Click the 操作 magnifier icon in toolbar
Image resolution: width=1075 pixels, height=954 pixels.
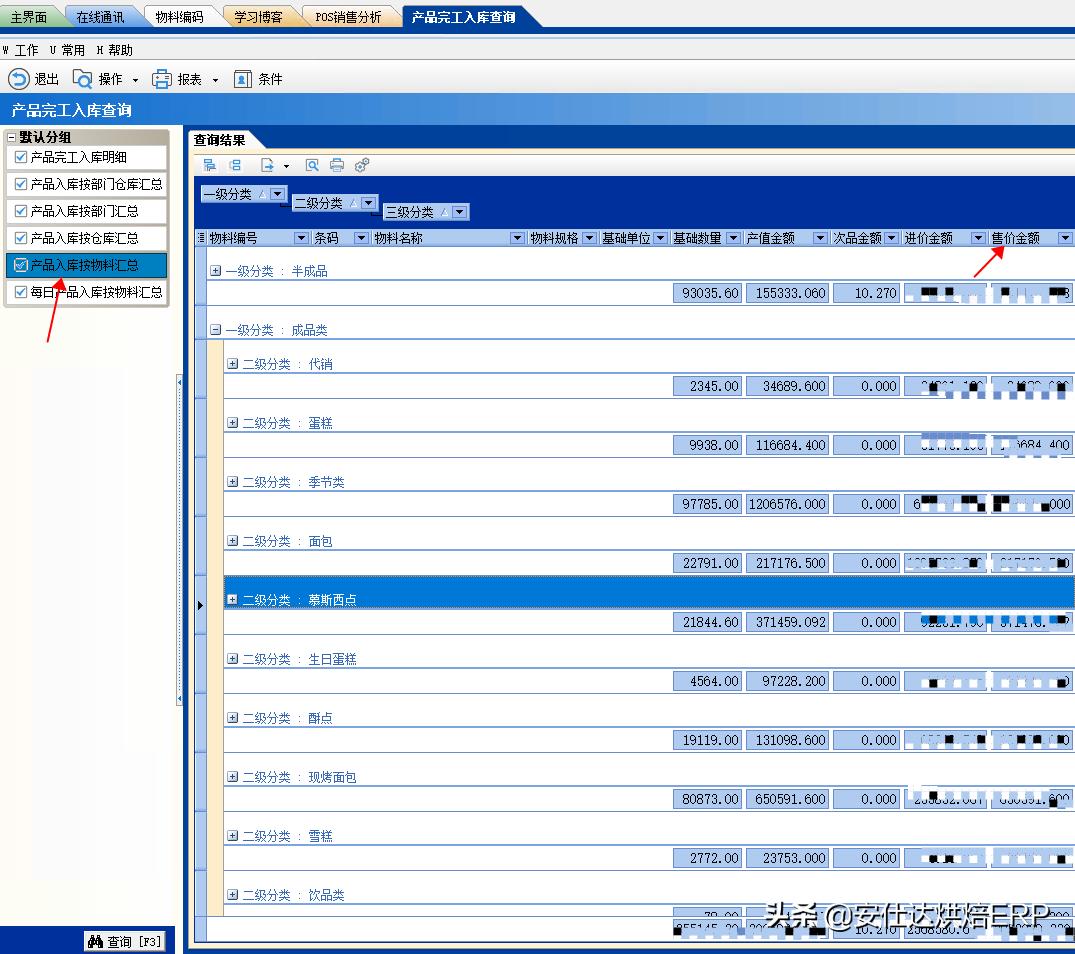coord(83,79)
